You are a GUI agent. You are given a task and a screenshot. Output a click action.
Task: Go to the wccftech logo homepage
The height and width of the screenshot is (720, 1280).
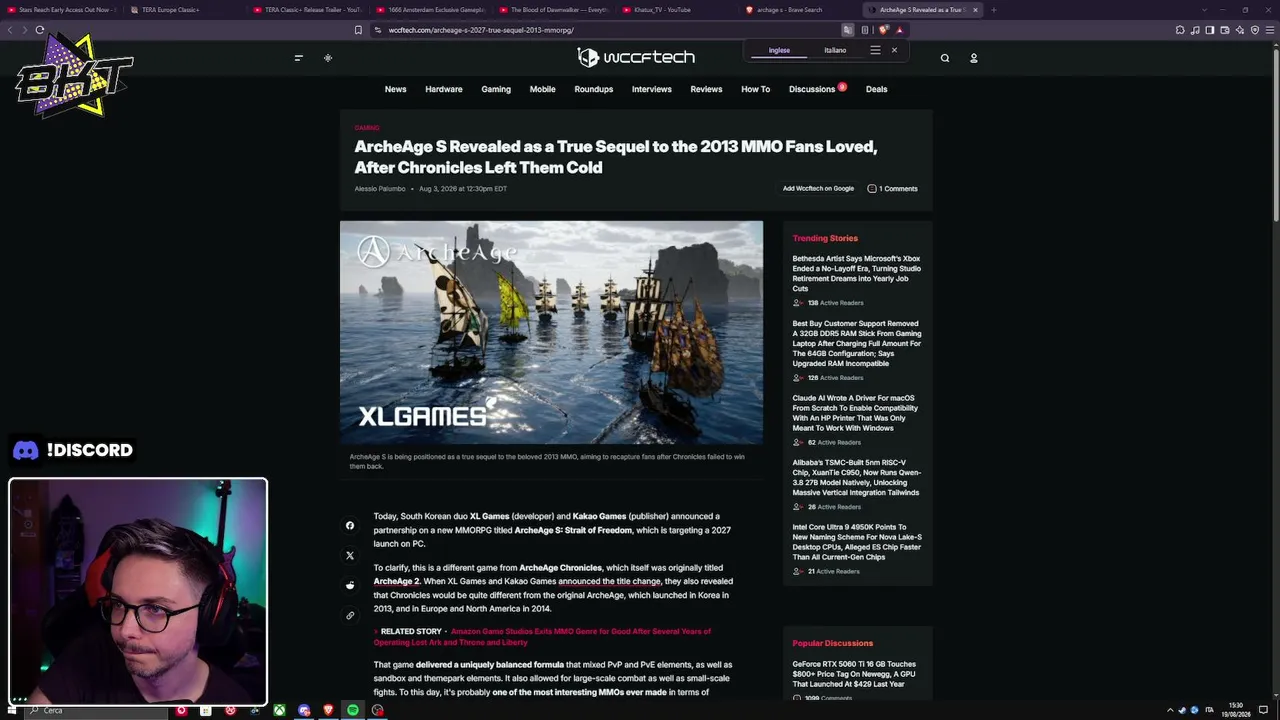[x=636, y=58]
